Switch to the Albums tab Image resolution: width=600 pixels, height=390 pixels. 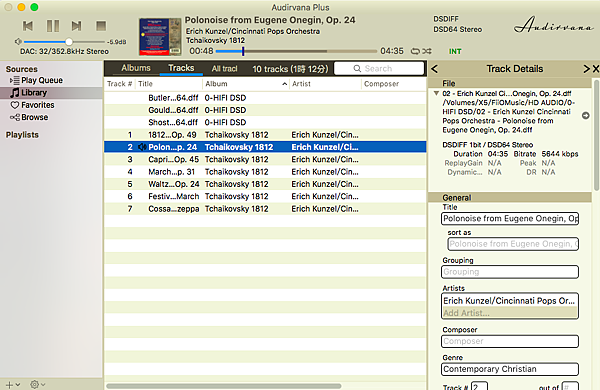pyautogui.click(x=136, y=68)
